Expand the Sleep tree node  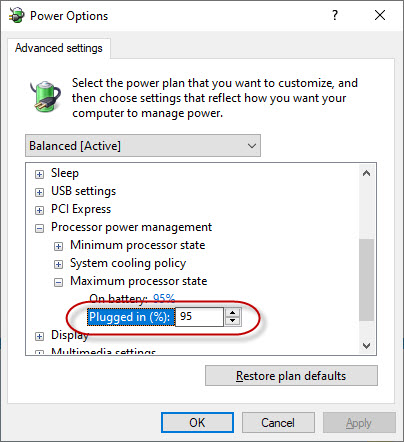coord(39,174)
